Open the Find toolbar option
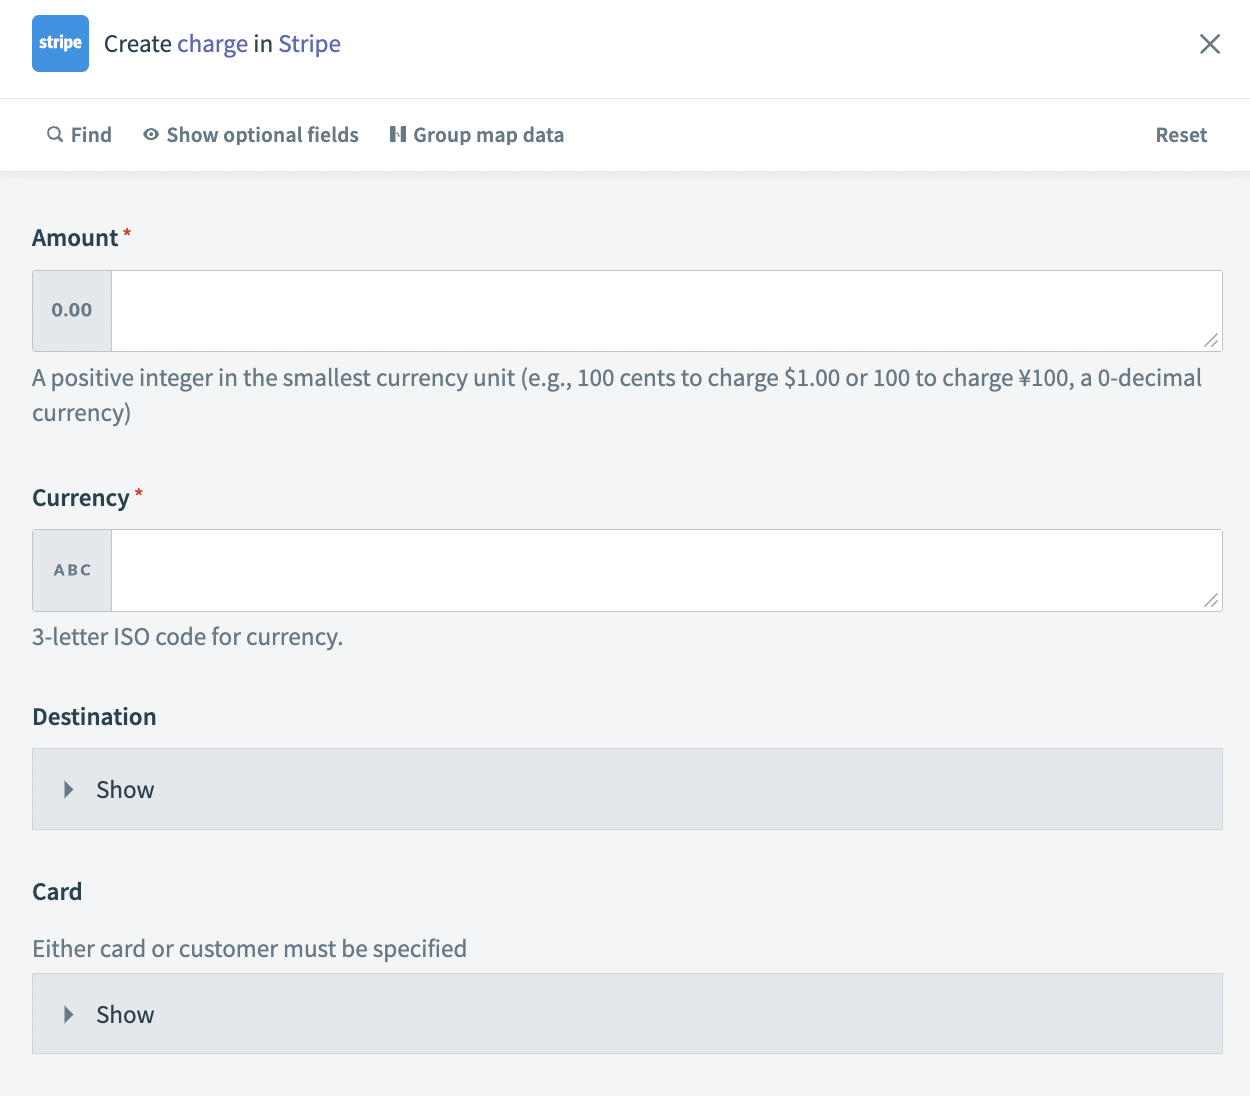 pos(91,135)
